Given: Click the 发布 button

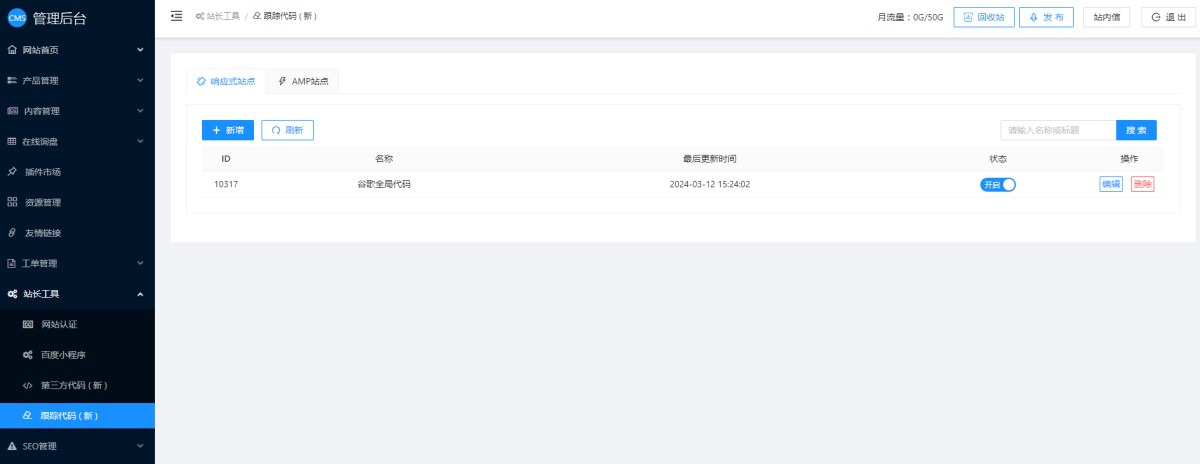Looking at the screenshot, I should click(1046, 17).
